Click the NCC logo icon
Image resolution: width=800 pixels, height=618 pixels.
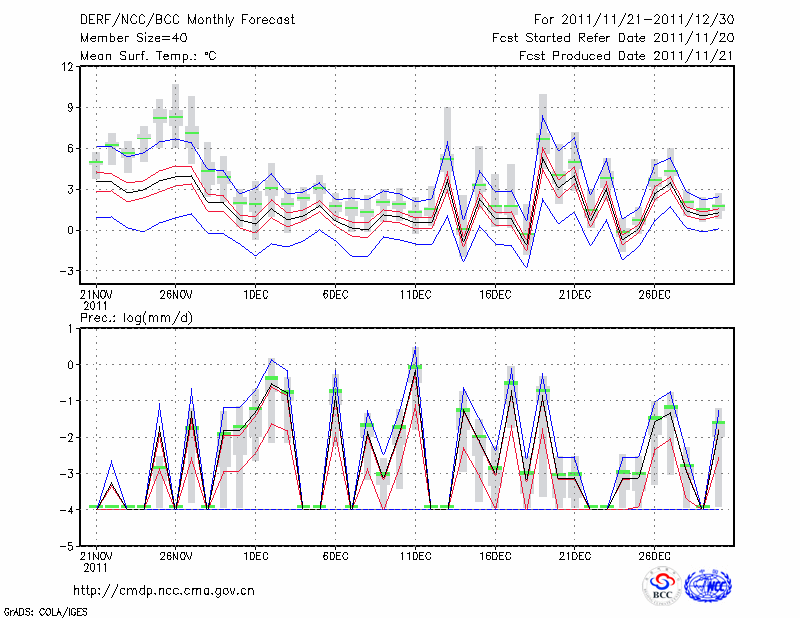[708, 587]
